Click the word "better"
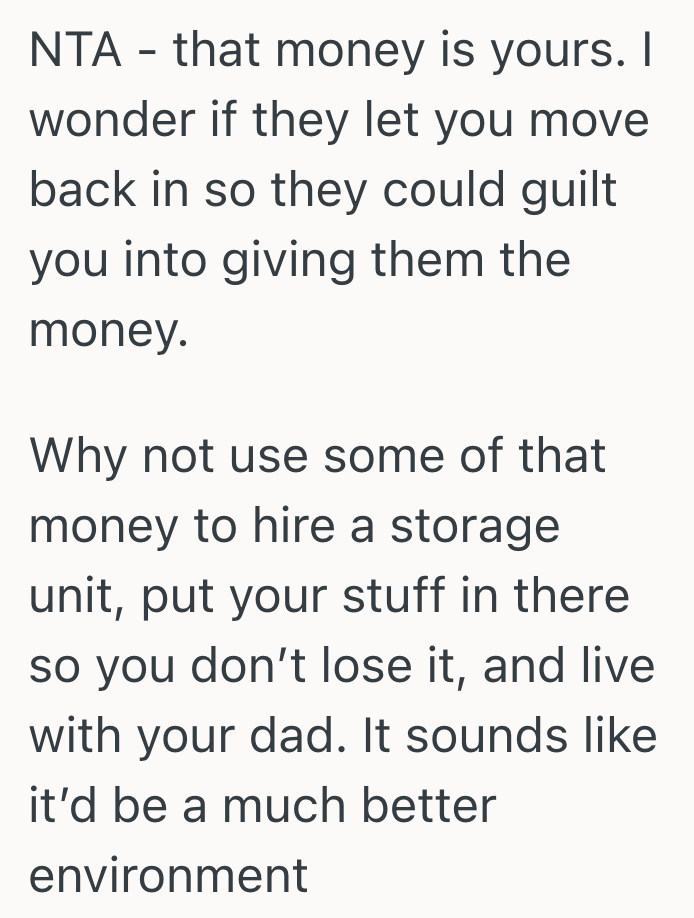Screen dimensions: 694x918 coord(433,806)
